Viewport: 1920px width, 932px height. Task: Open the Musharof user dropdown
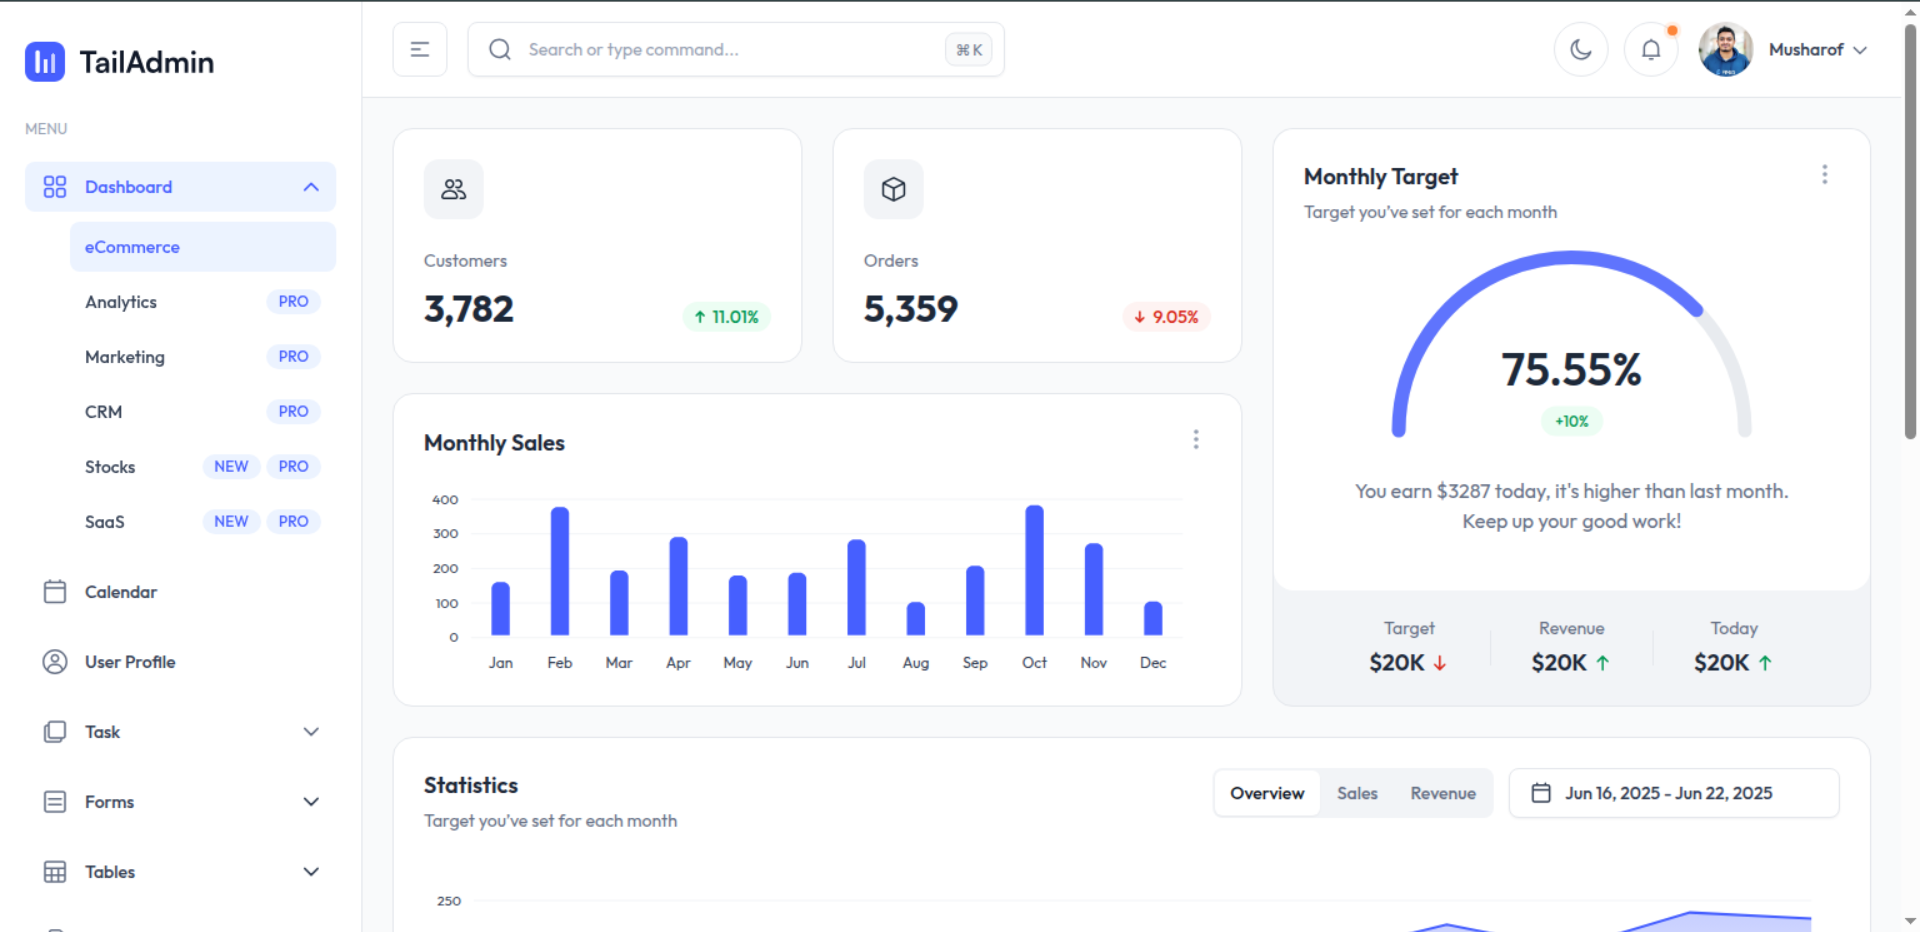(1816, 50)
